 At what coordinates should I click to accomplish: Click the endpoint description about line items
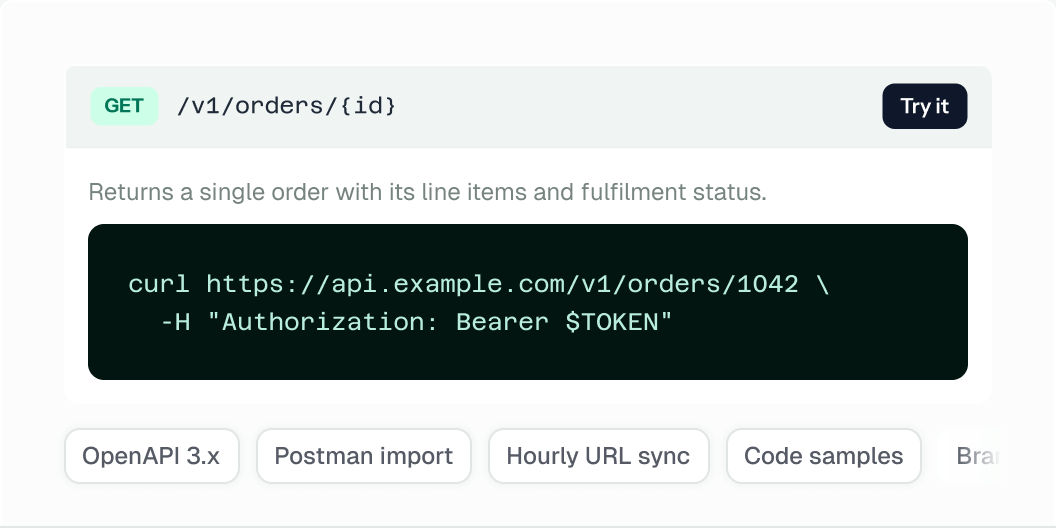click(x=428, y=192)
